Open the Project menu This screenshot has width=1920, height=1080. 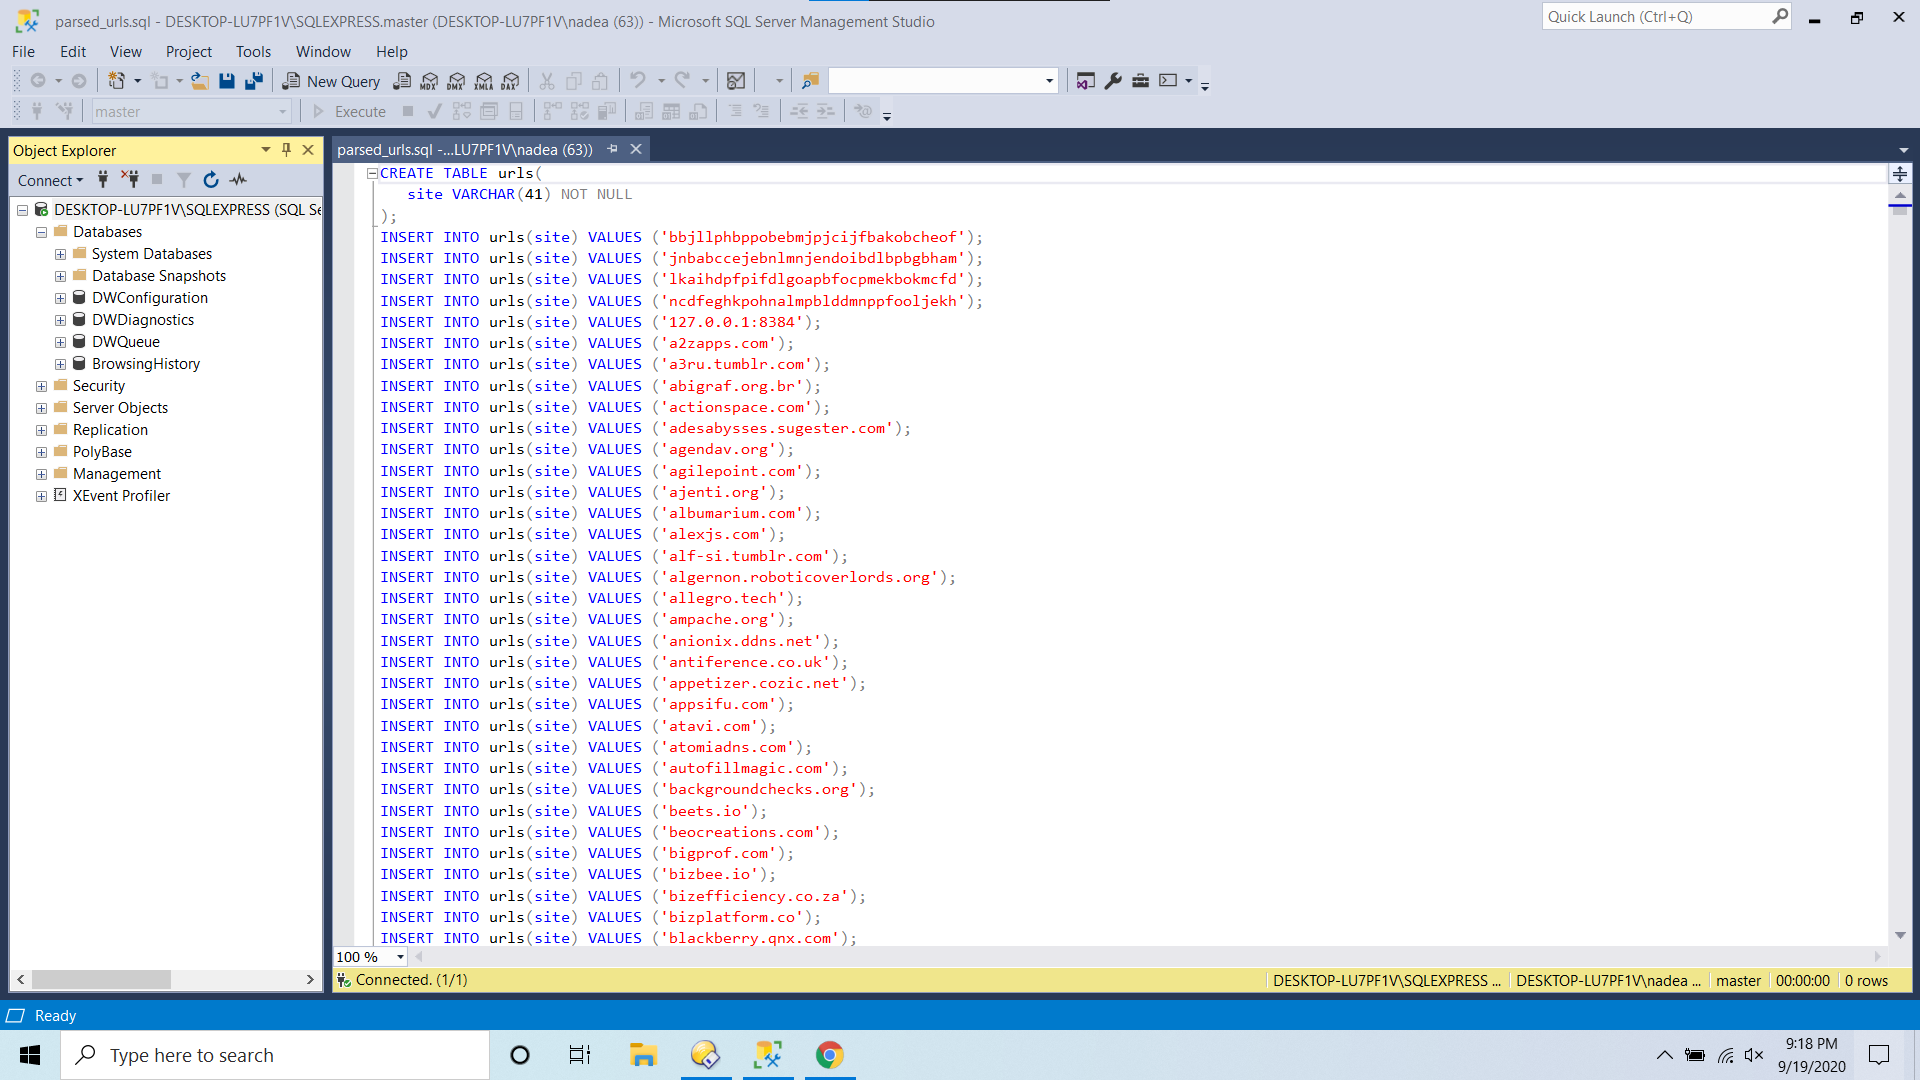pyautogui.click(x=188, y=52)
